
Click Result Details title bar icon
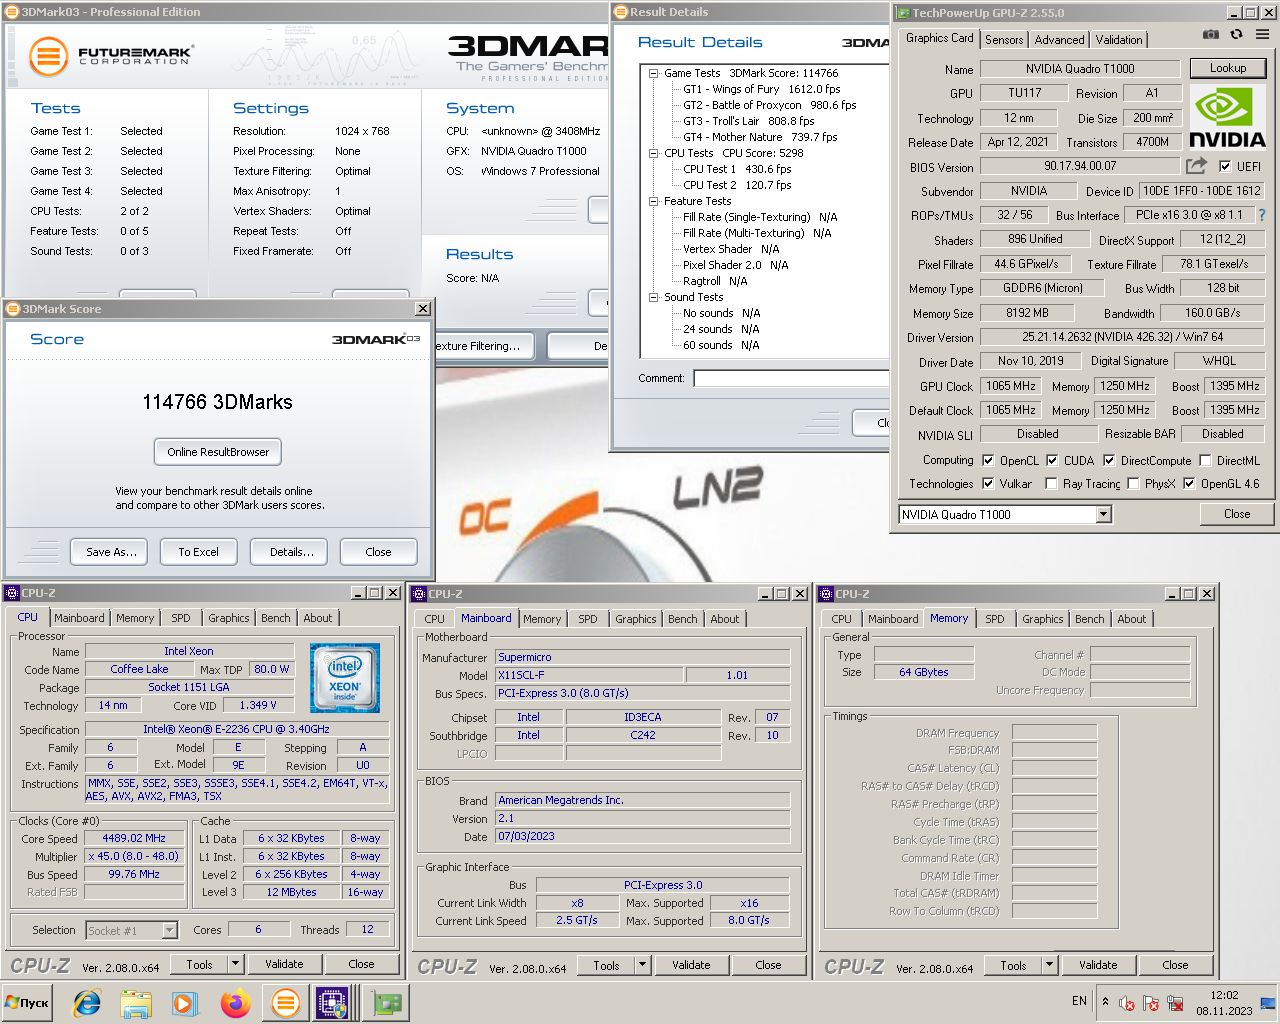(x=620, y=12)
